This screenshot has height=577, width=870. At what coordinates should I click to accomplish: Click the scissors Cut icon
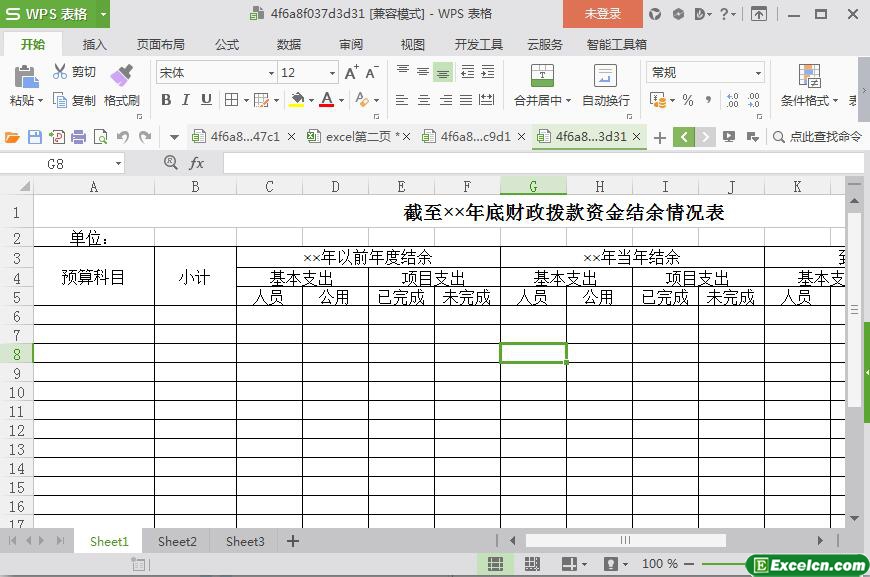(x=60, y=72)
